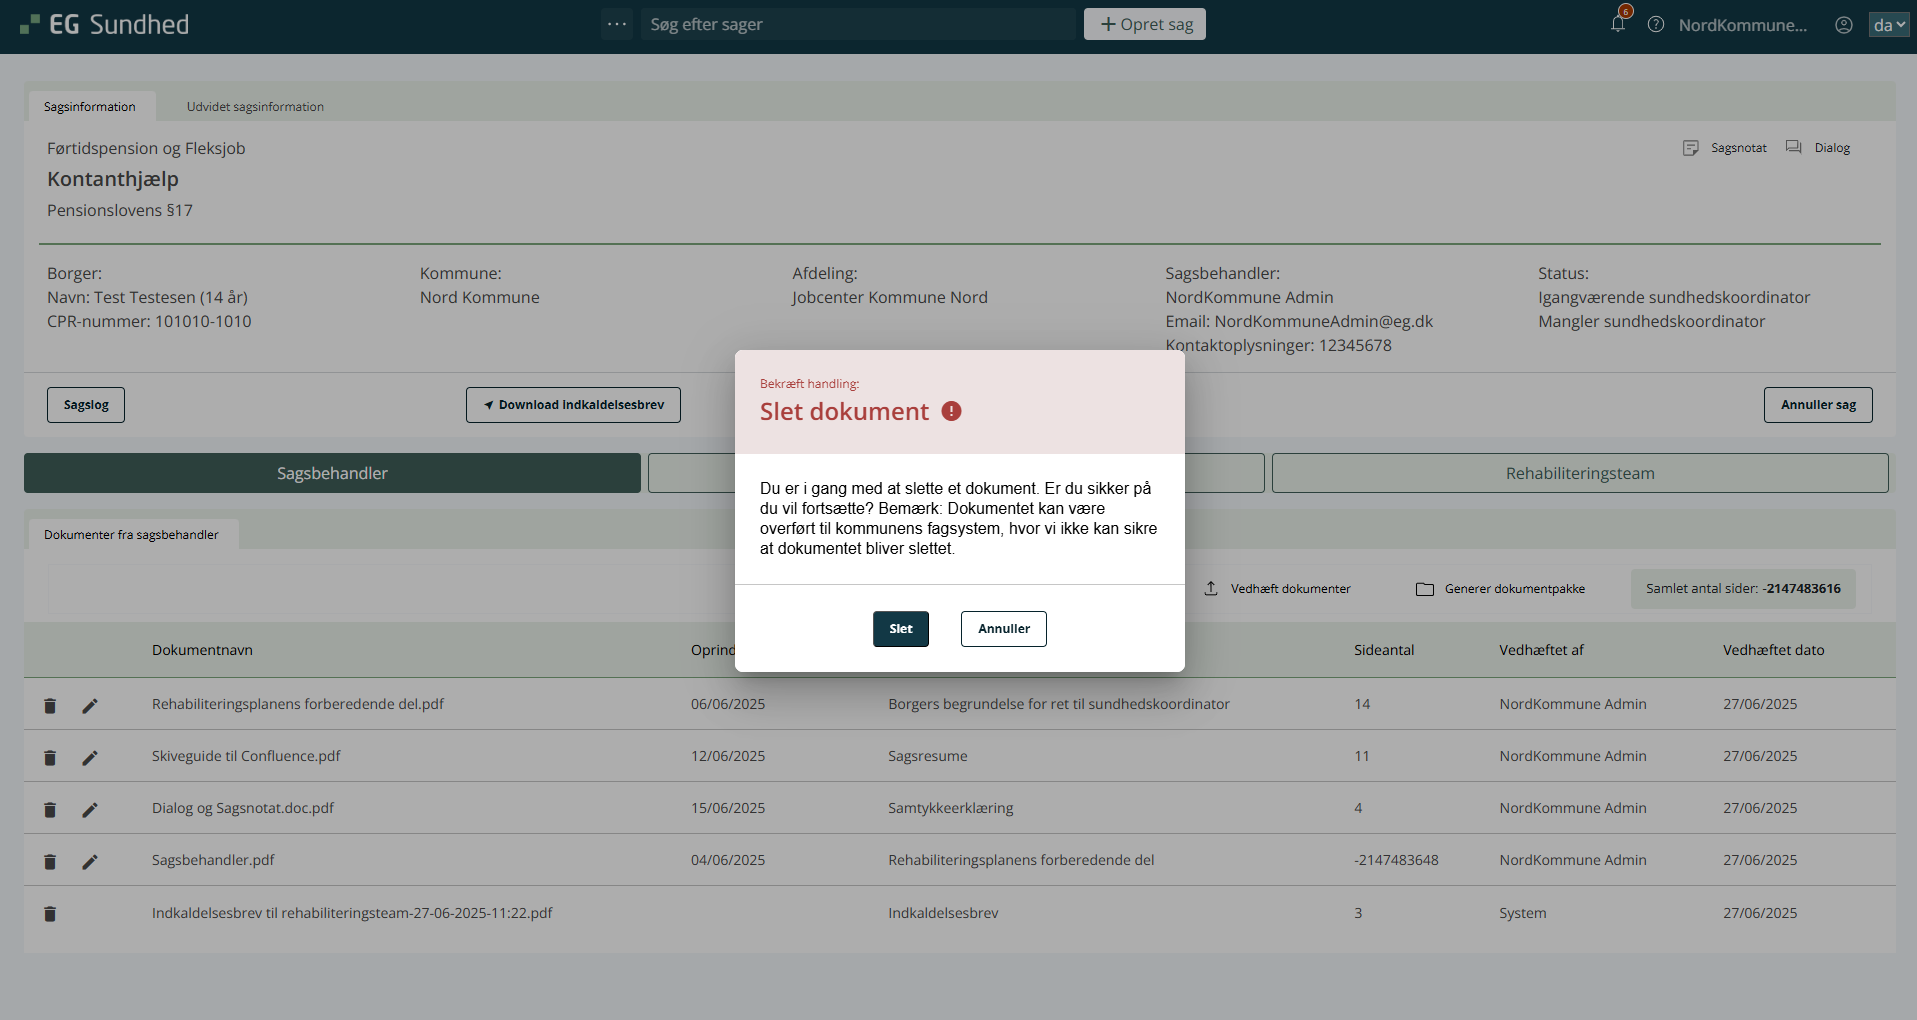This screenshot has height=1020, width=1917.
Task: Open Download Indkaldelsesbrev dropdown button
Action: [573, 405]
